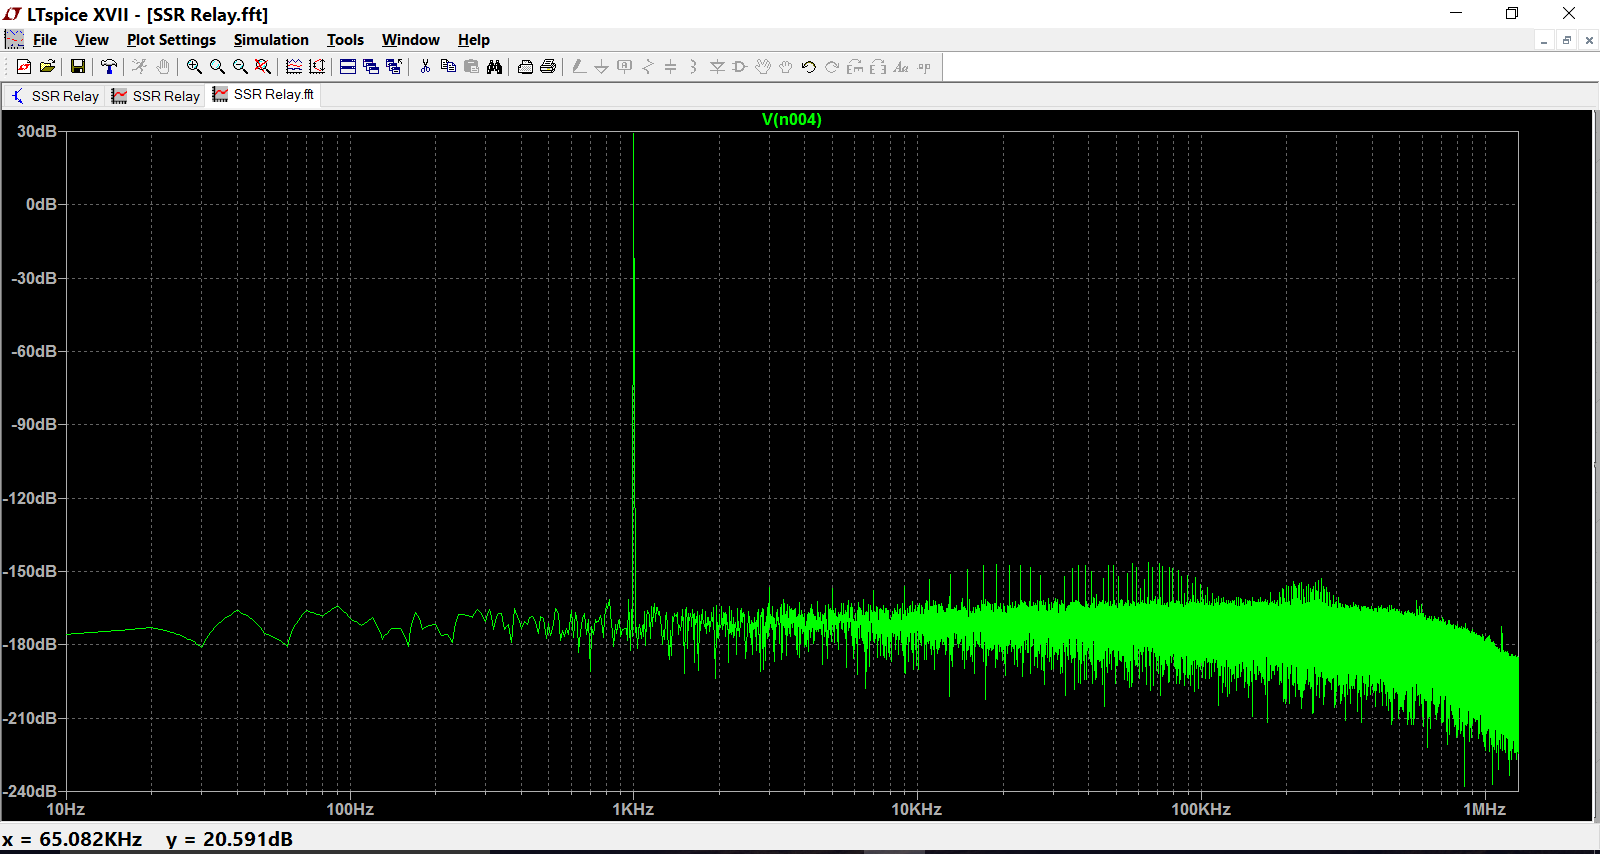This screenshot has width=1600, height=854.
Task: Click the Zoom Out magnifier with minus
Action: tap(240, 67)
